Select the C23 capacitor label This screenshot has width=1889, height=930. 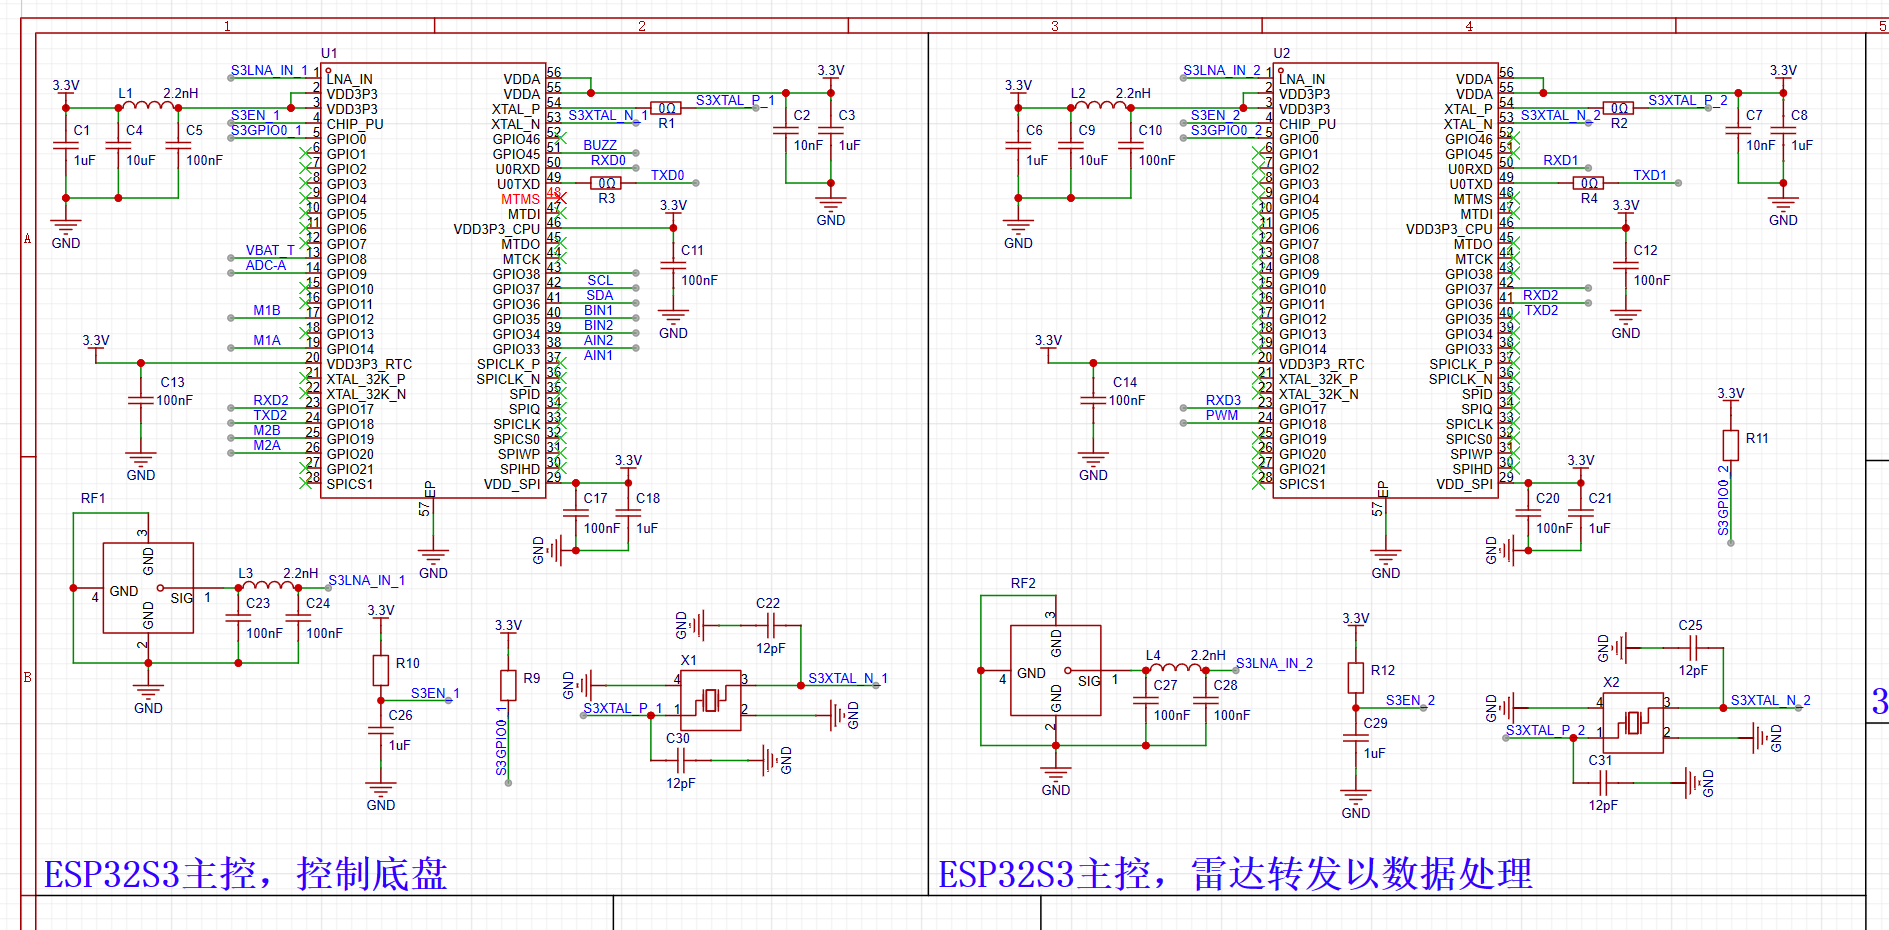click(258, 603)
